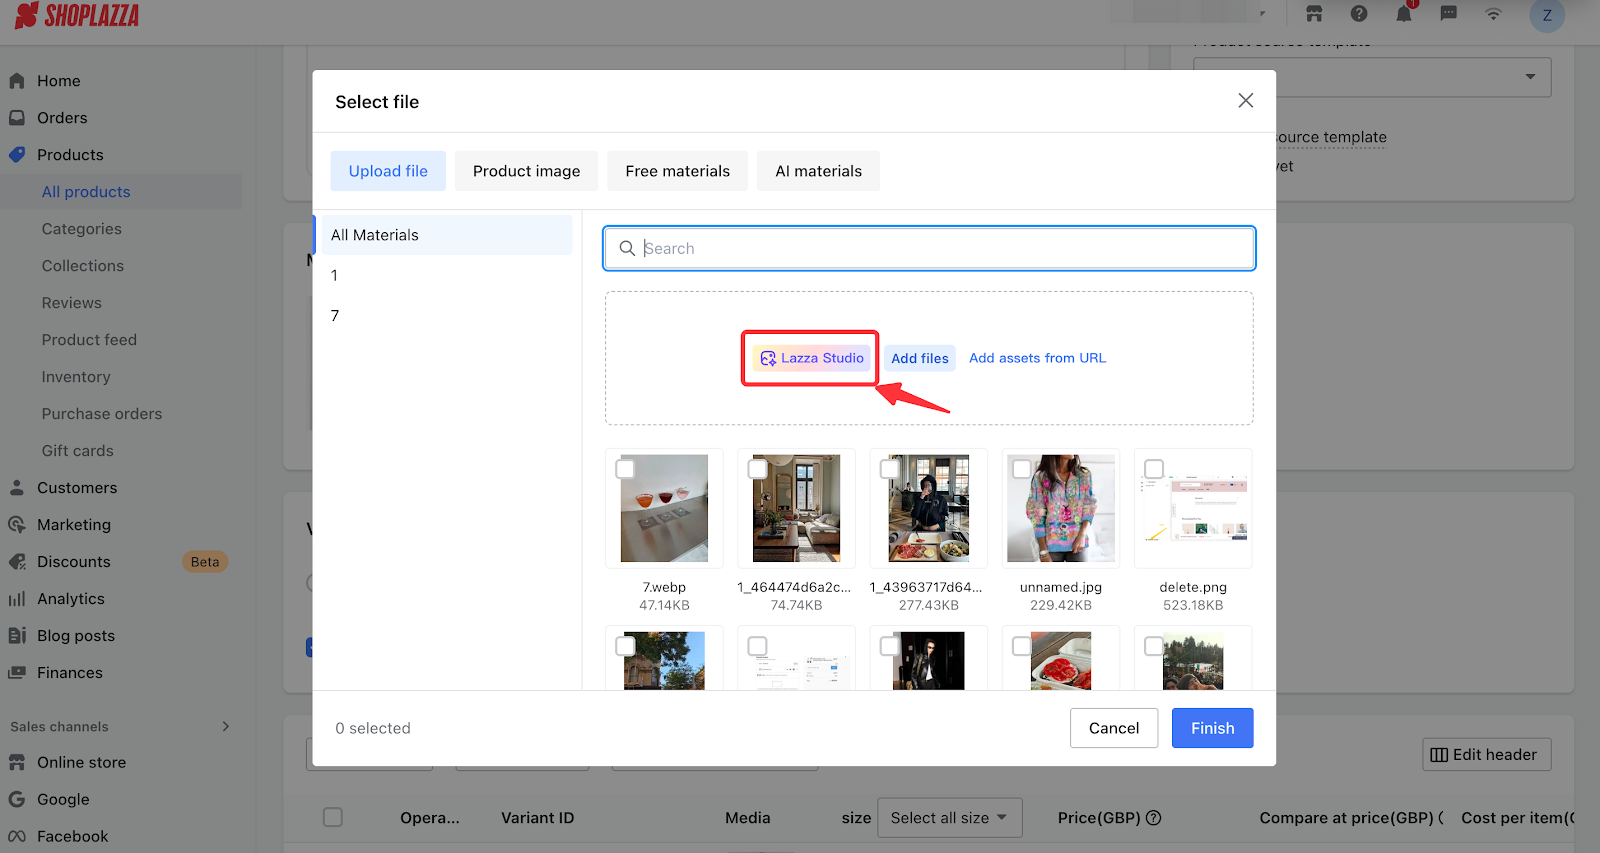Close the Select file dialog
This screenshot has width=1600, height=853.
click(1245, 101)
